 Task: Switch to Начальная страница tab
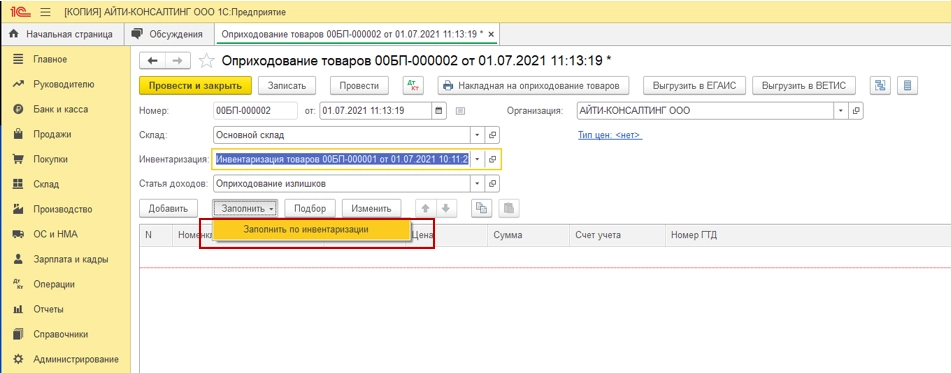click(61, 35)
